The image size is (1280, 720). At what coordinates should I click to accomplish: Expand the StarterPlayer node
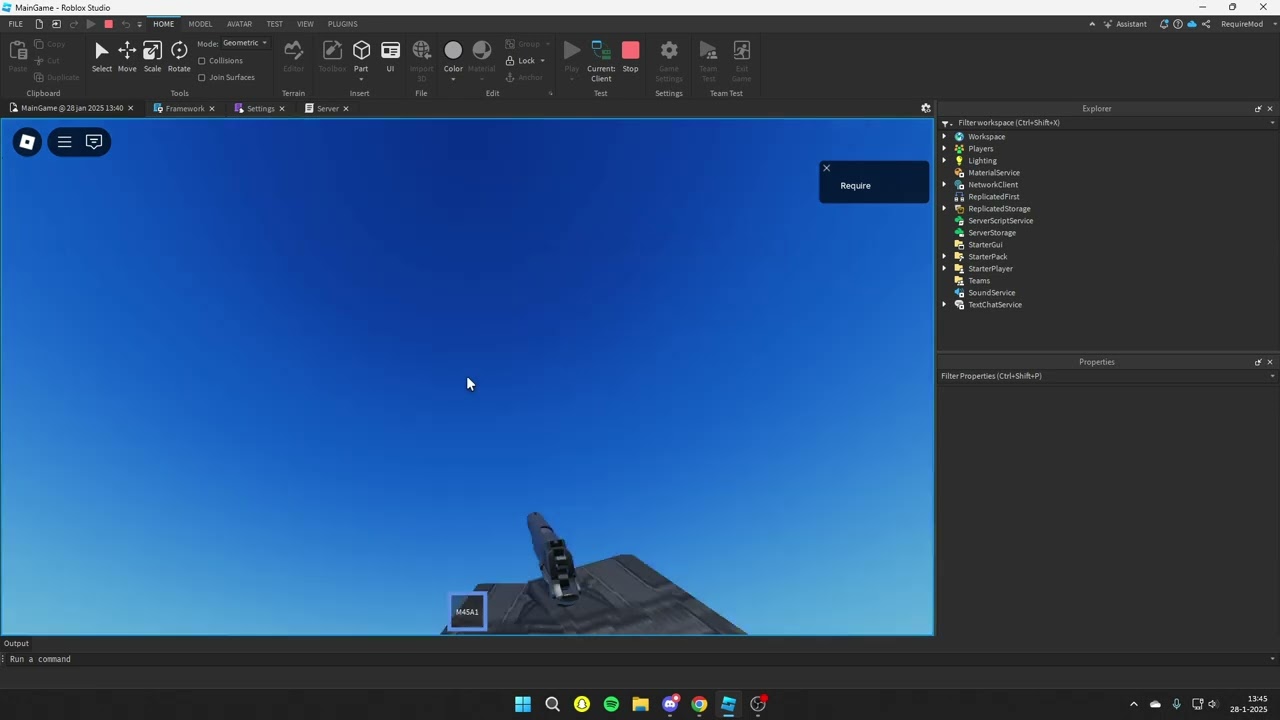click(x=945, y=269)
